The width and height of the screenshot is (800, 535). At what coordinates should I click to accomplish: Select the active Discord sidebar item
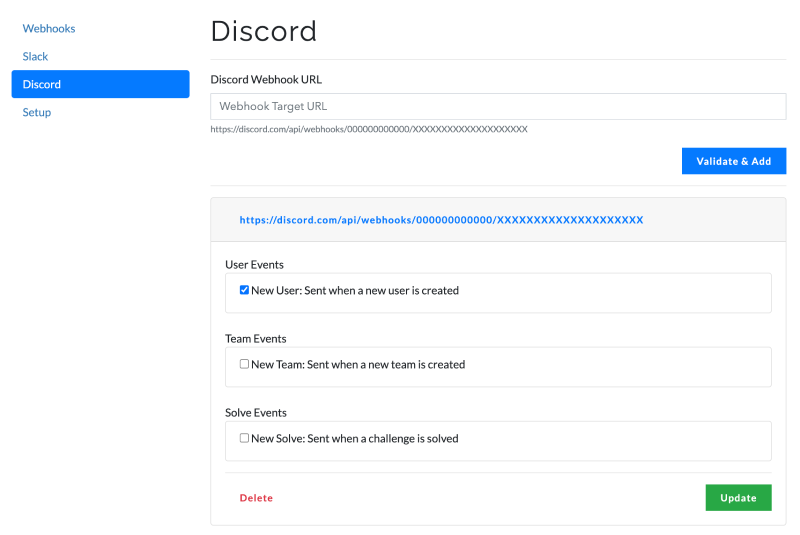pos(100,84)
